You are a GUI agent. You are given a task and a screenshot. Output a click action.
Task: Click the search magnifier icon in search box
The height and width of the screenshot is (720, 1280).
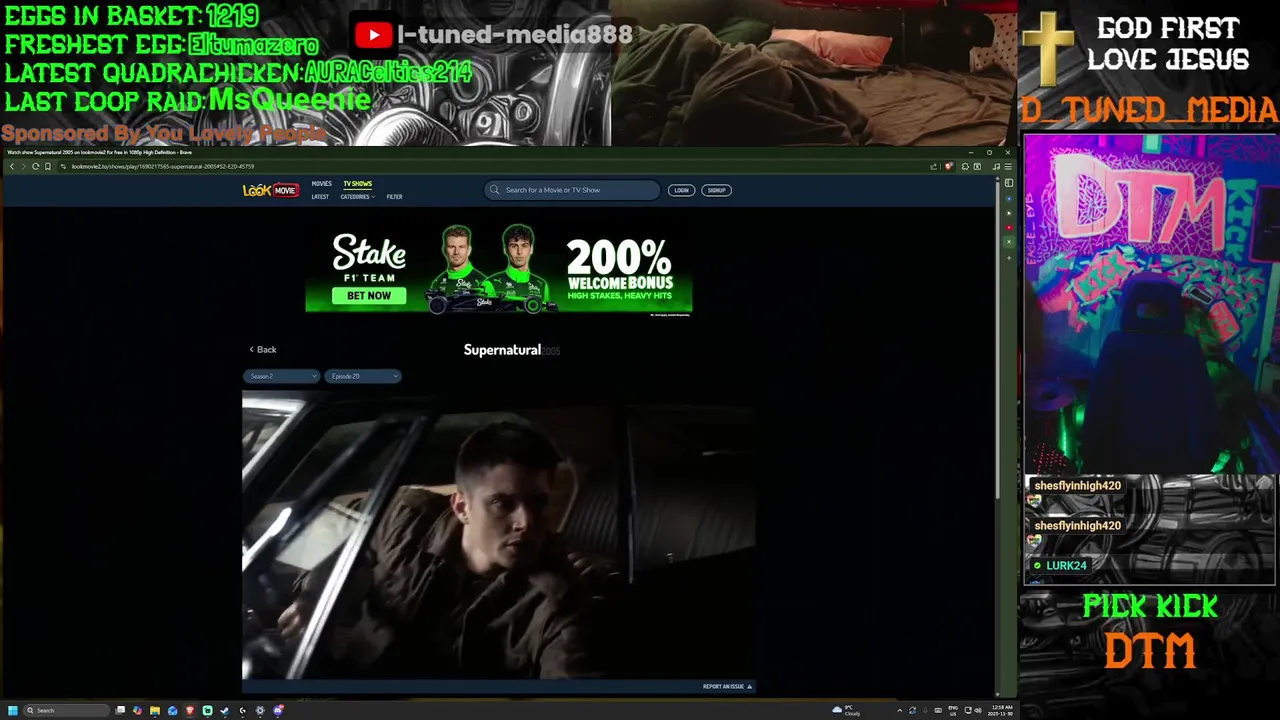click(x=494, y=190)
